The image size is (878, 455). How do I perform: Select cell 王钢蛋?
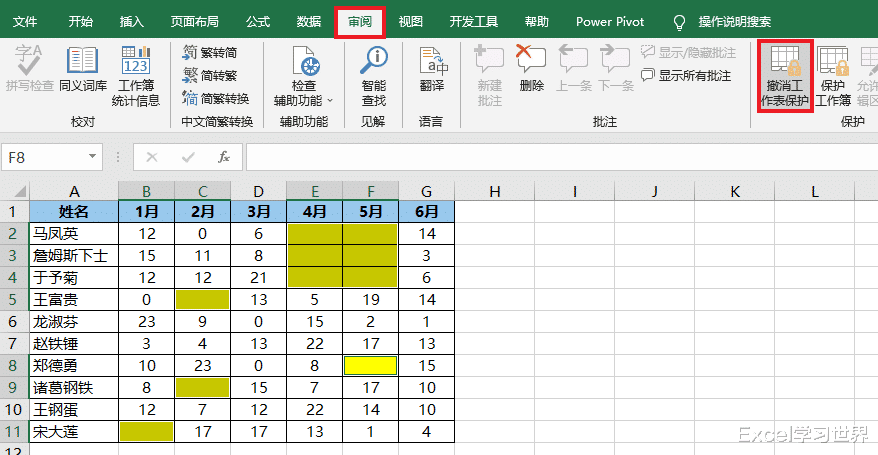tap(74, 410)
